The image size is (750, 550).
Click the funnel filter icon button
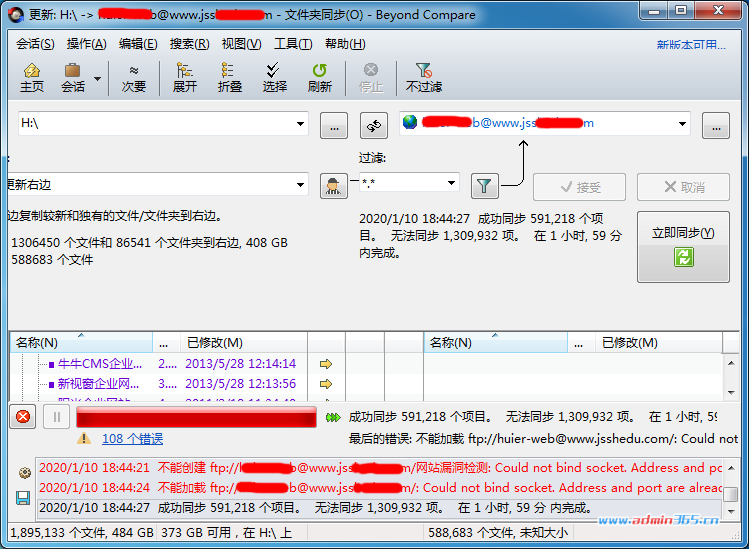pyautogui.click(x=485, y=186)
